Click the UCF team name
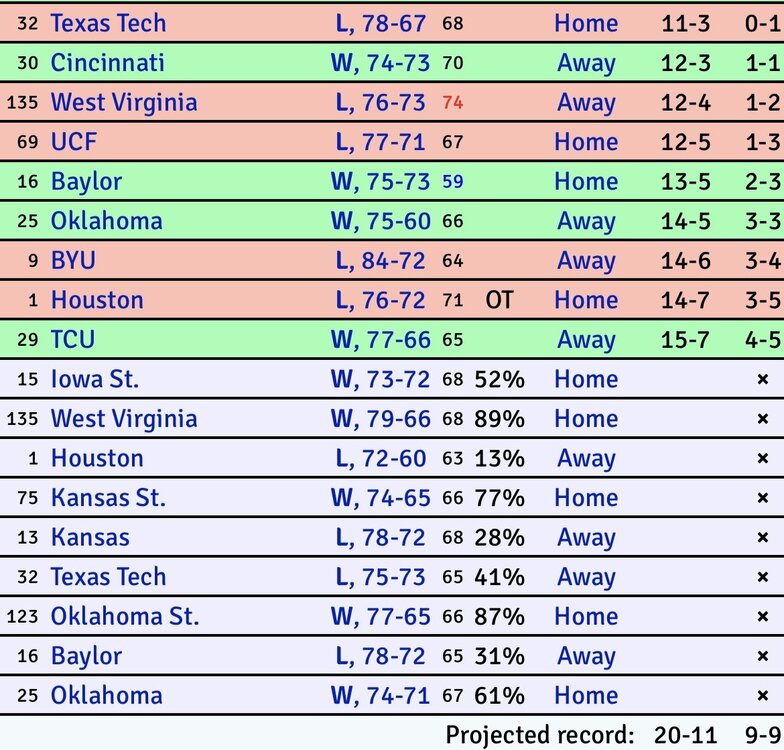 coord(74,142)
